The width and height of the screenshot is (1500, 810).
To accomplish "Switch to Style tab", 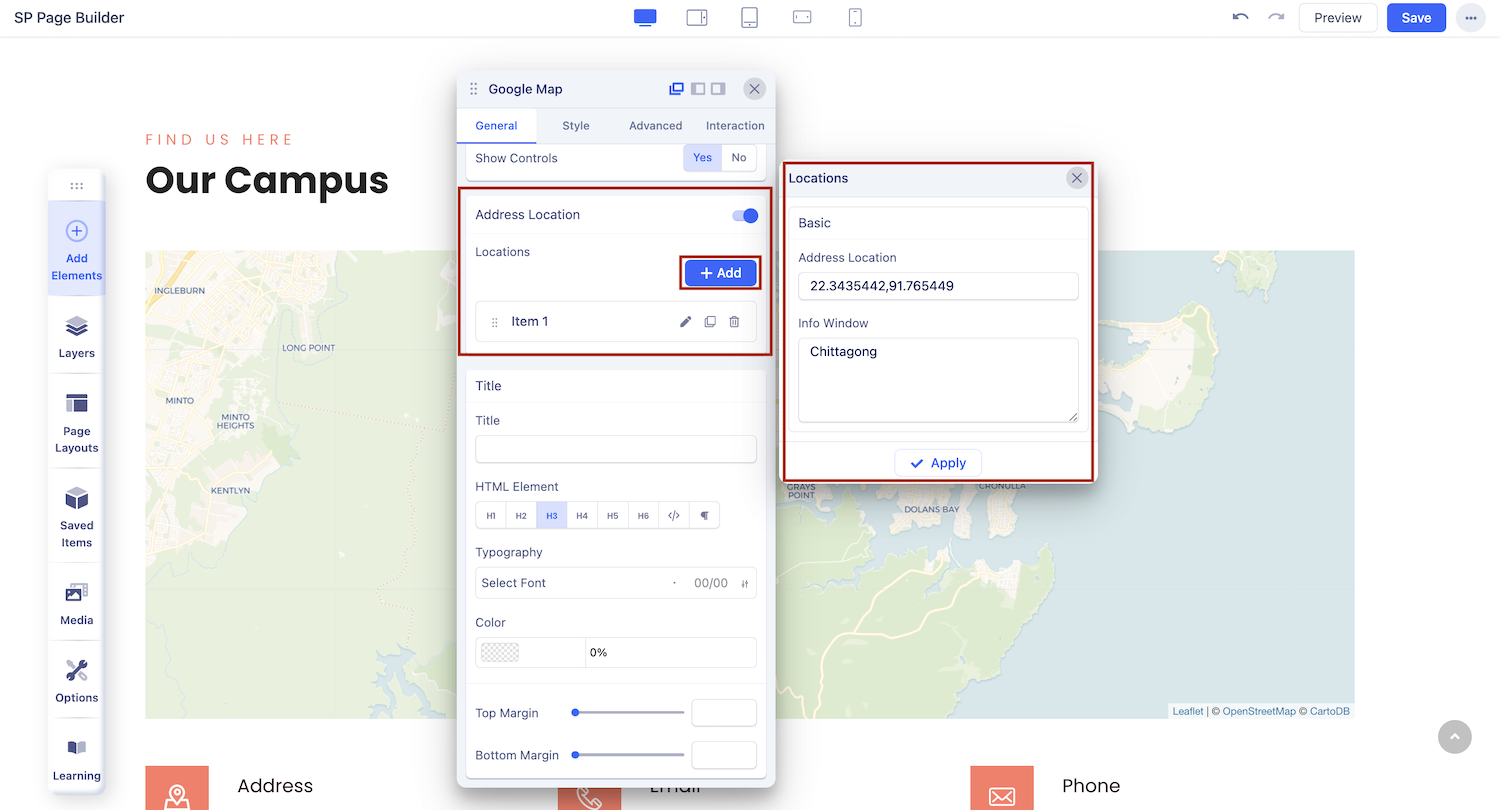I will coord(575,126).
